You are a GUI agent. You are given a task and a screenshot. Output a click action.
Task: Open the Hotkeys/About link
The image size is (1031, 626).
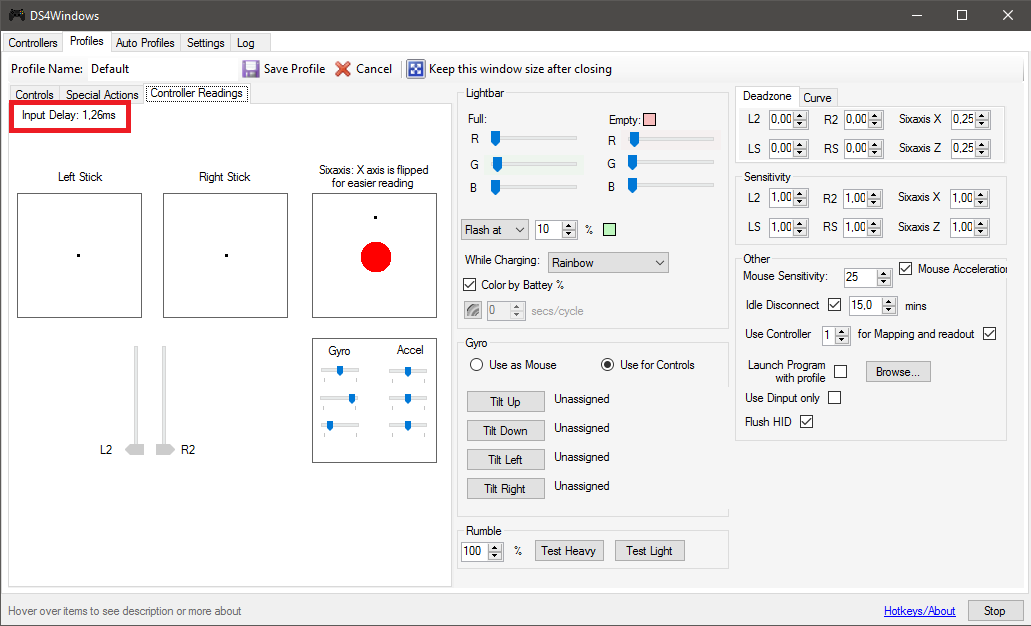click(919, 611)
